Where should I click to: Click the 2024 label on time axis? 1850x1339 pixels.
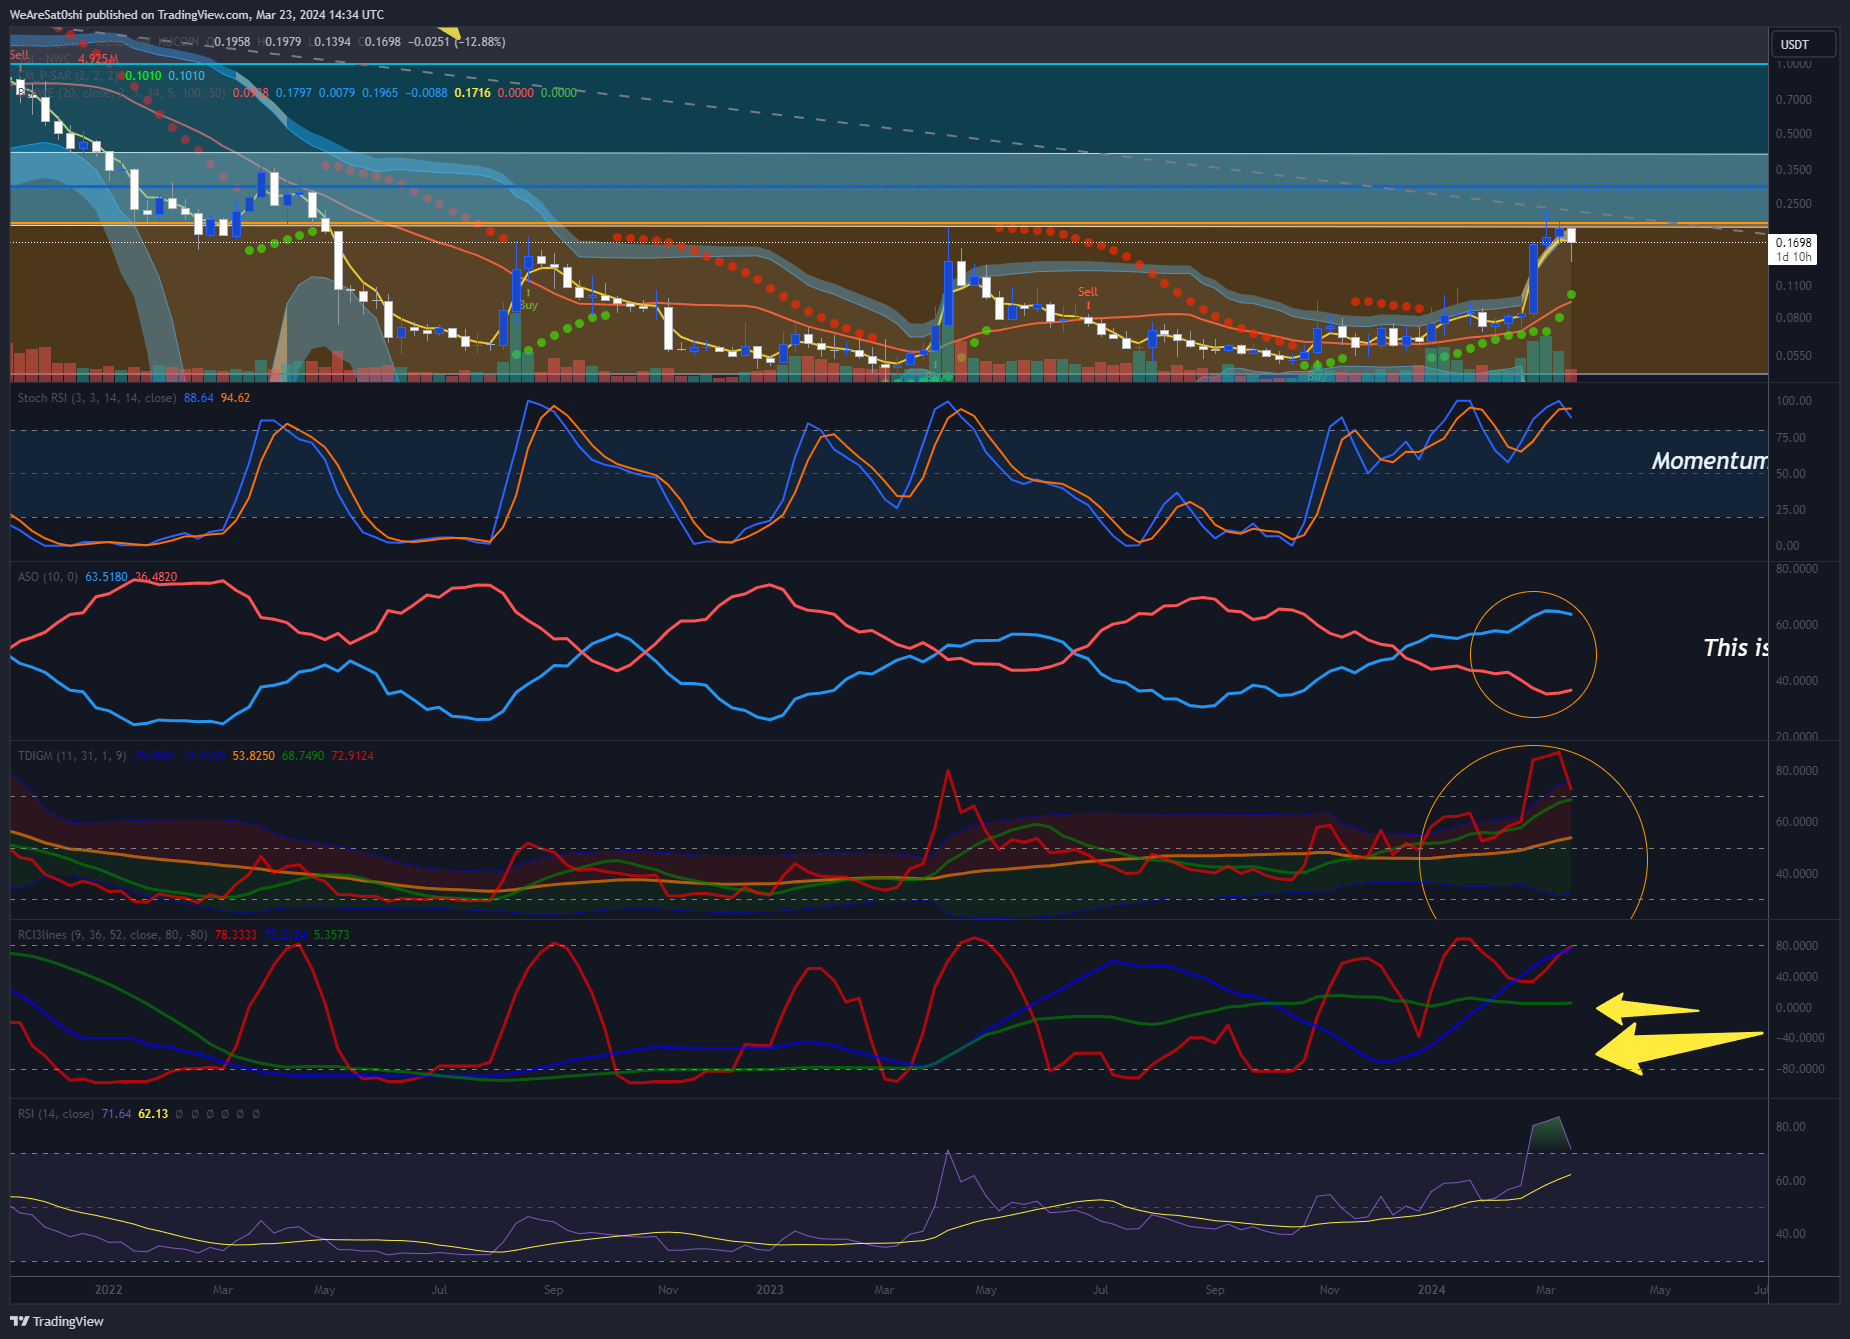click(x=1431, y=1290)
